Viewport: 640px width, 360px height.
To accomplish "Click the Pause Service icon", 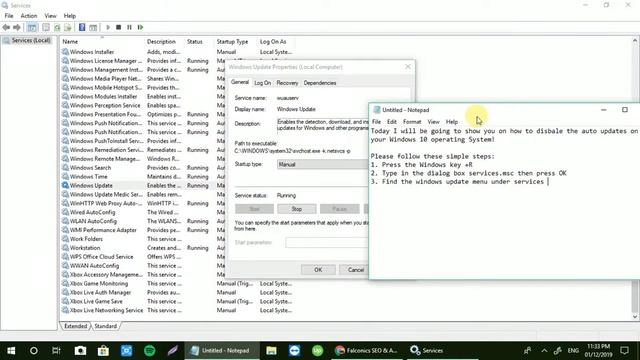I will 129,27.
